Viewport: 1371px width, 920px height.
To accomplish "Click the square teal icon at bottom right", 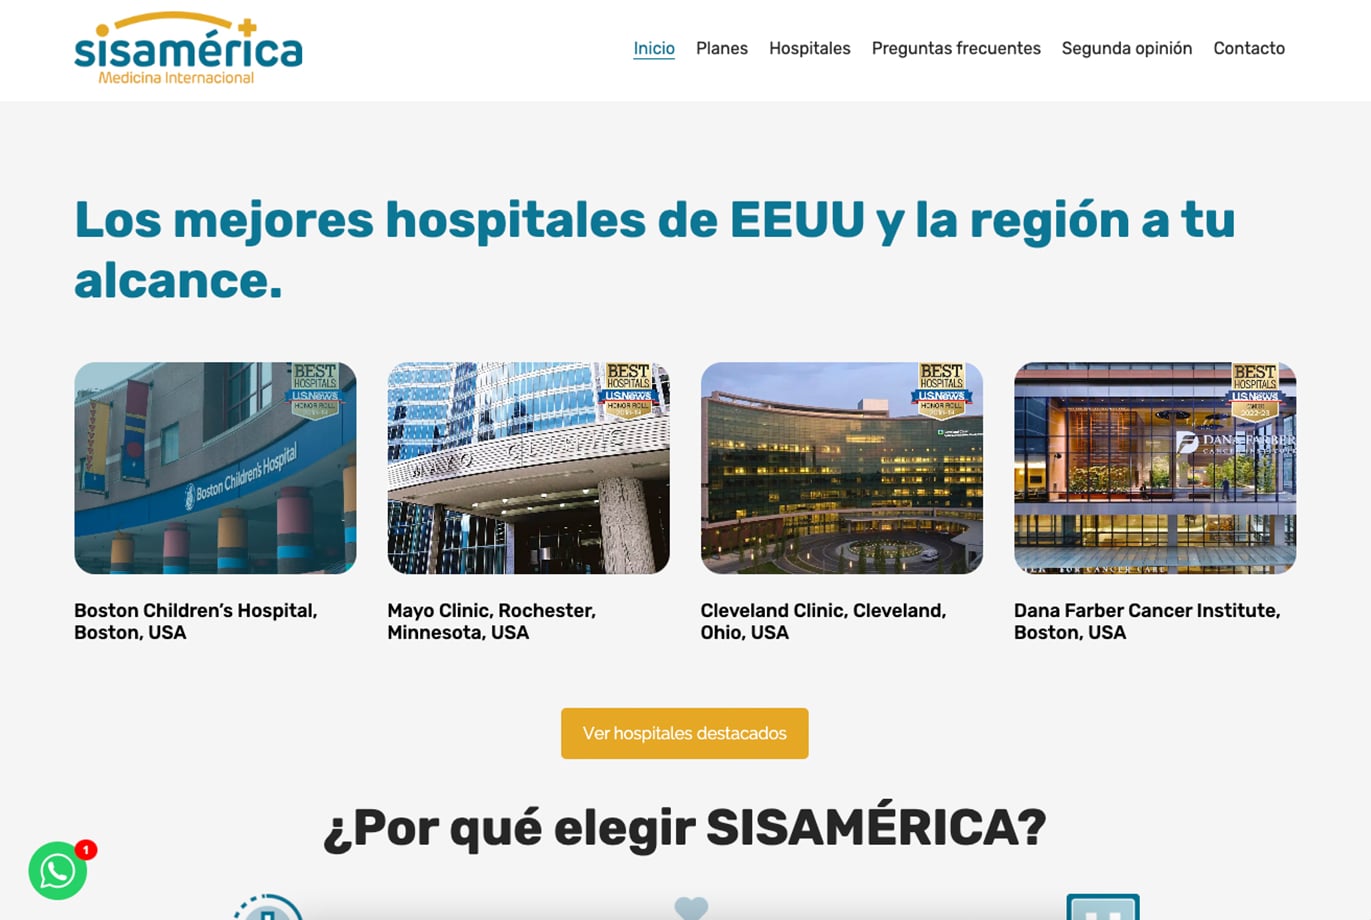I will pyautogui.click(x=1103, y=907).
